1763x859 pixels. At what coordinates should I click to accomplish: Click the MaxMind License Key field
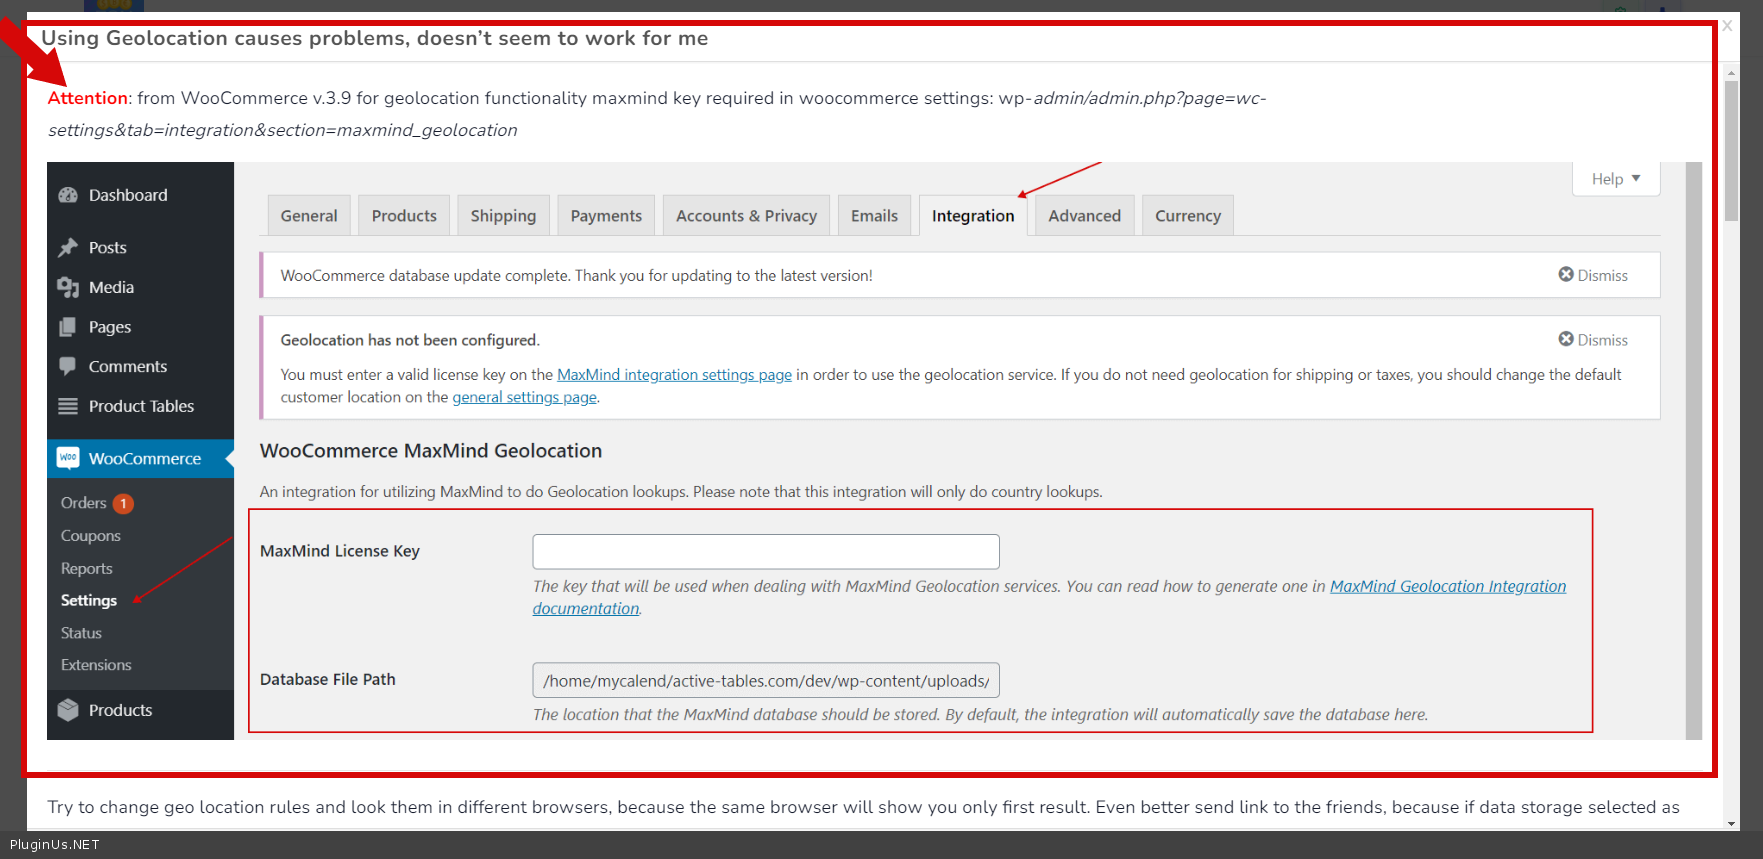point(765,552)
